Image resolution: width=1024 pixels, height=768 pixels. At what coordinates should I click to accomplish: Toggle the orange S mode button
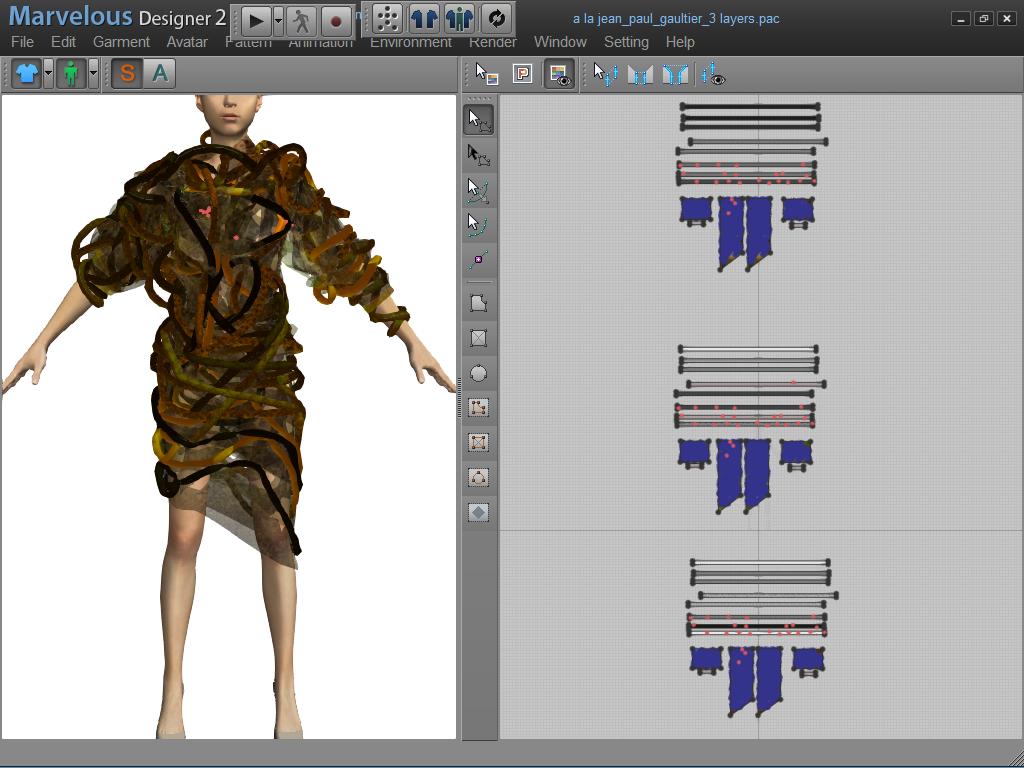point(127,73)
